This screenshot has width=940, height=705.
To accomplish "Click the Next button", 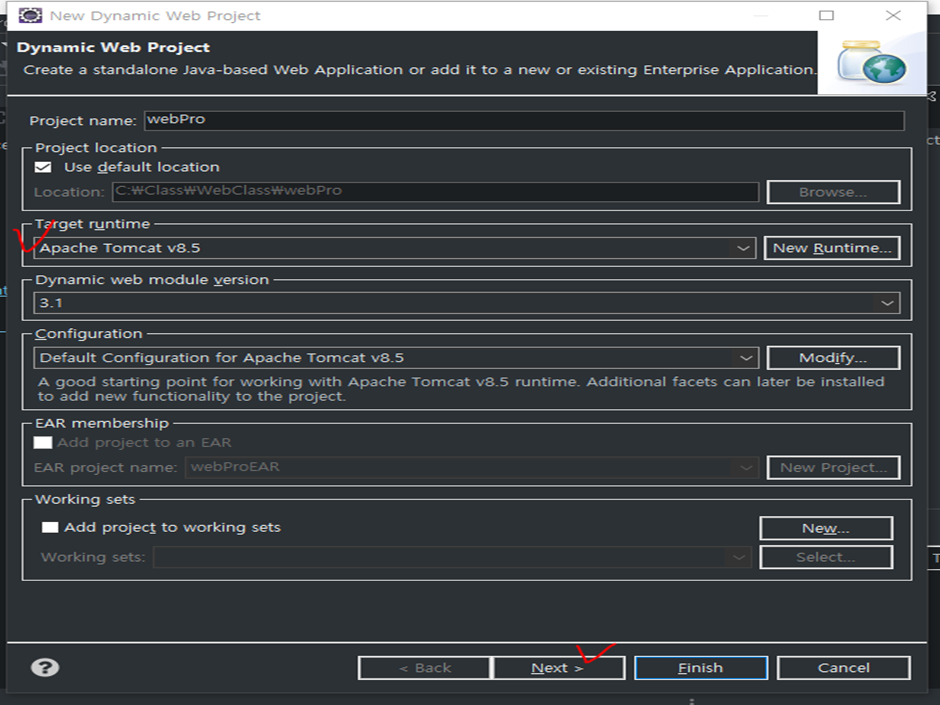I will [x=558, y=668].
